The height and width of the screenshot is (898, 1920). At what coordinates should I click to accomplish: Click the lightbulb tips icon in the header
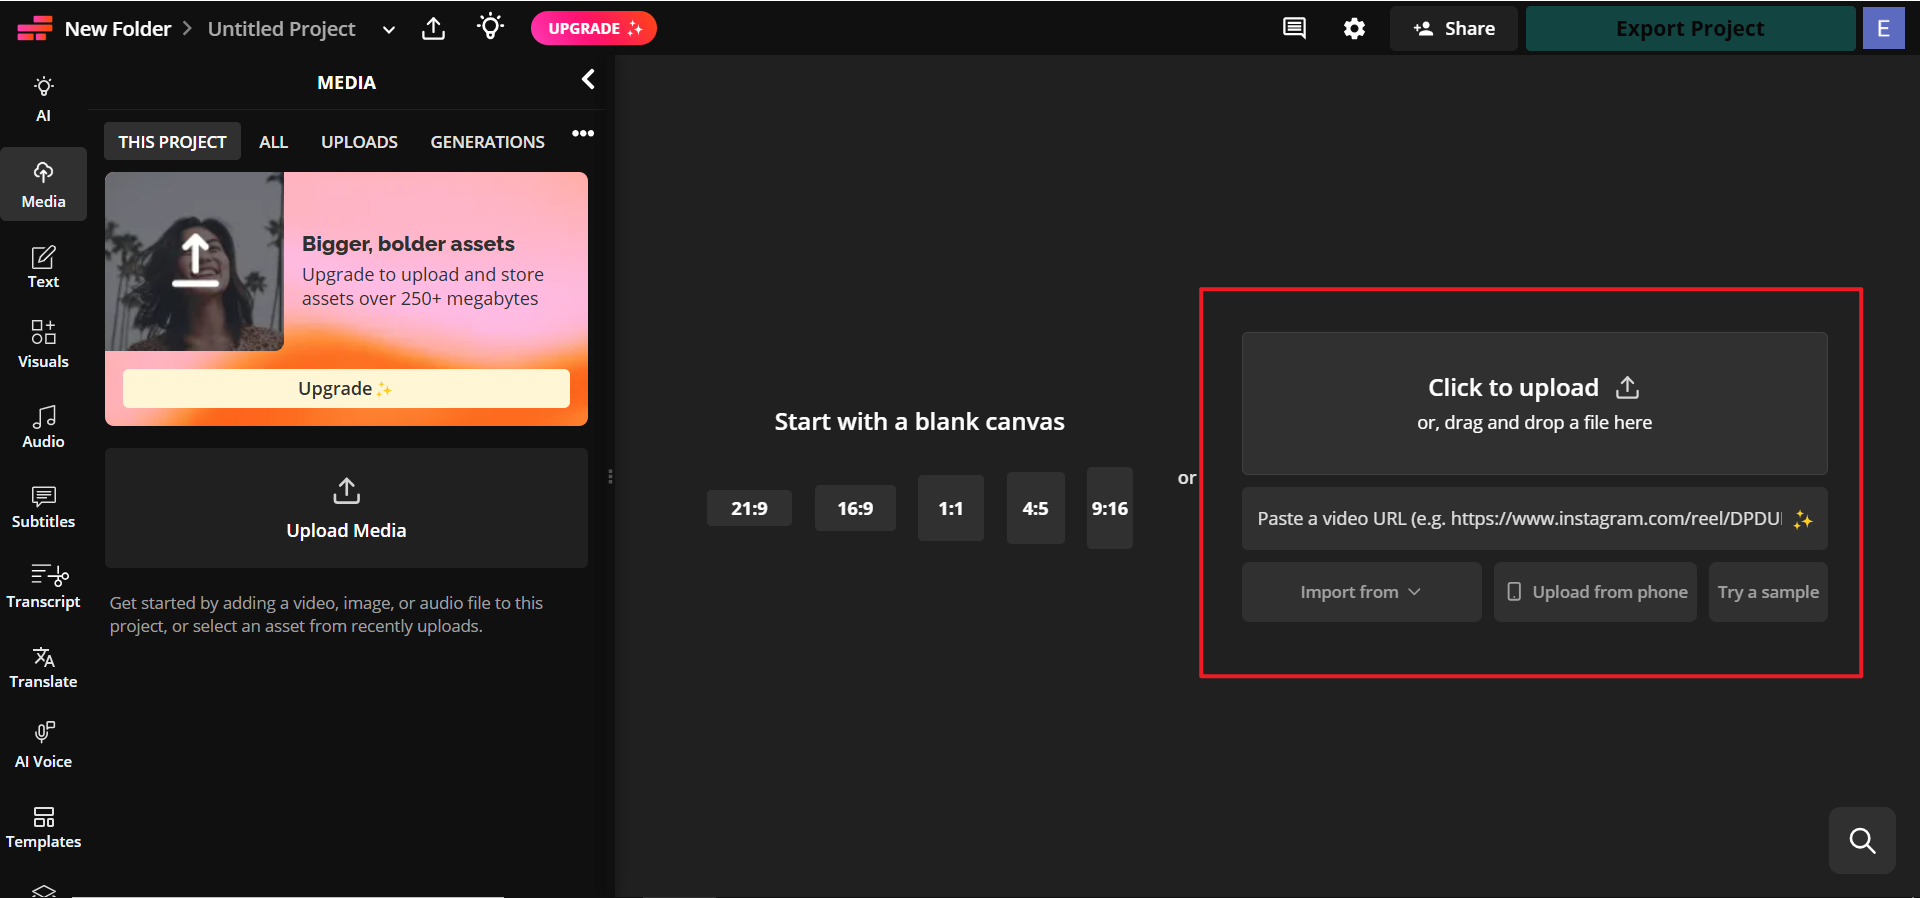490,27
